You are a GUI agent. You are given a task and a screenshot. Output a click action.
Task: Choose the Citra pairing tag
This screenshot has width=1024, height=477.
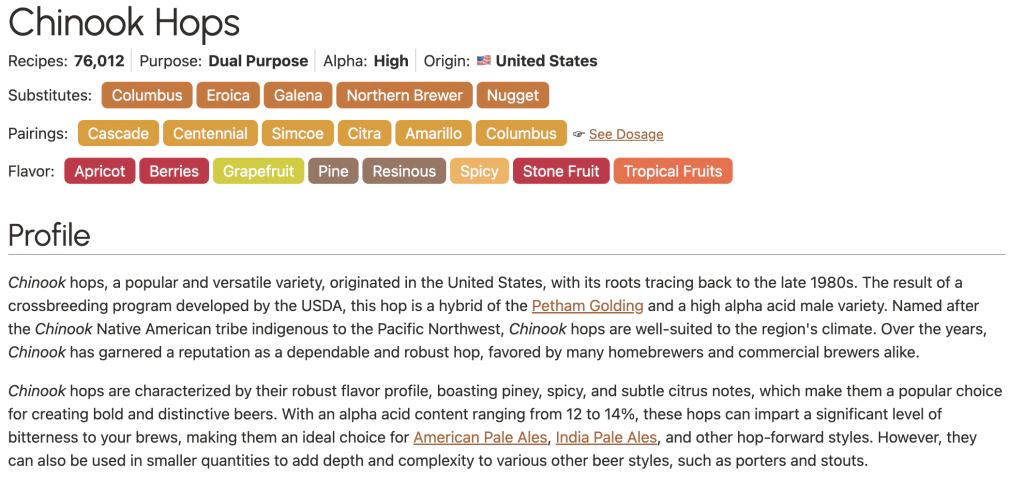(x=364, y=133)
